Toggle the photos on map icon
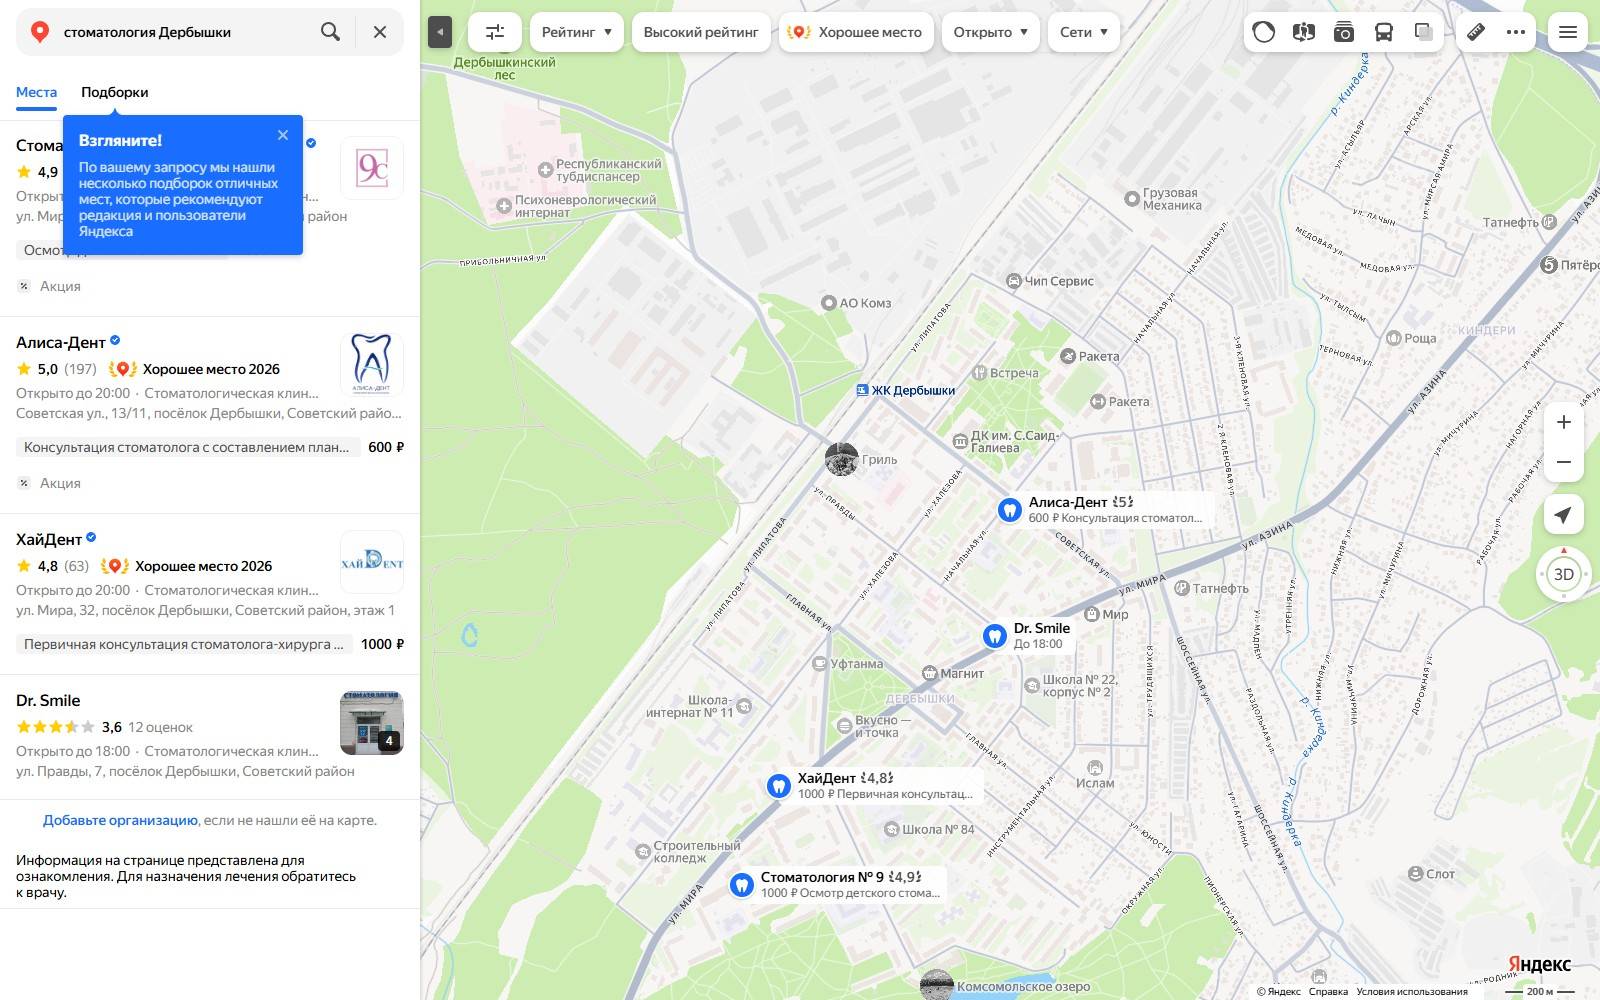Image resolution: width=1600 pixels, height=1000 pixels. pyautogui.click(x=1343, y=32)
